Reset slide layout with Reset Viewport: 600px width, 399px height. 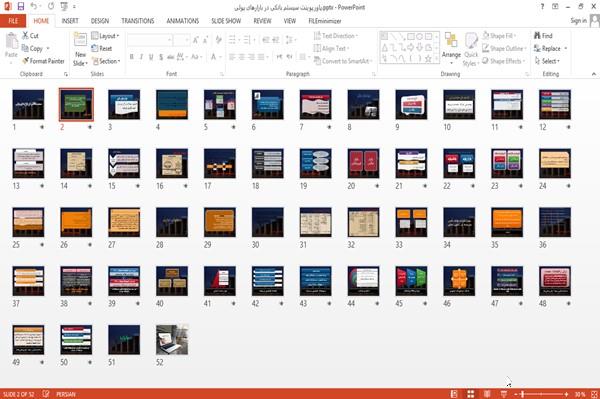[102, 48]
